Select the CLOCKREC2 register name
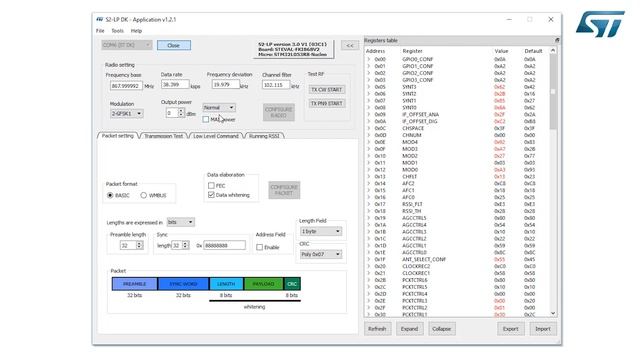640x360 pixels. (x=416, y=266)
